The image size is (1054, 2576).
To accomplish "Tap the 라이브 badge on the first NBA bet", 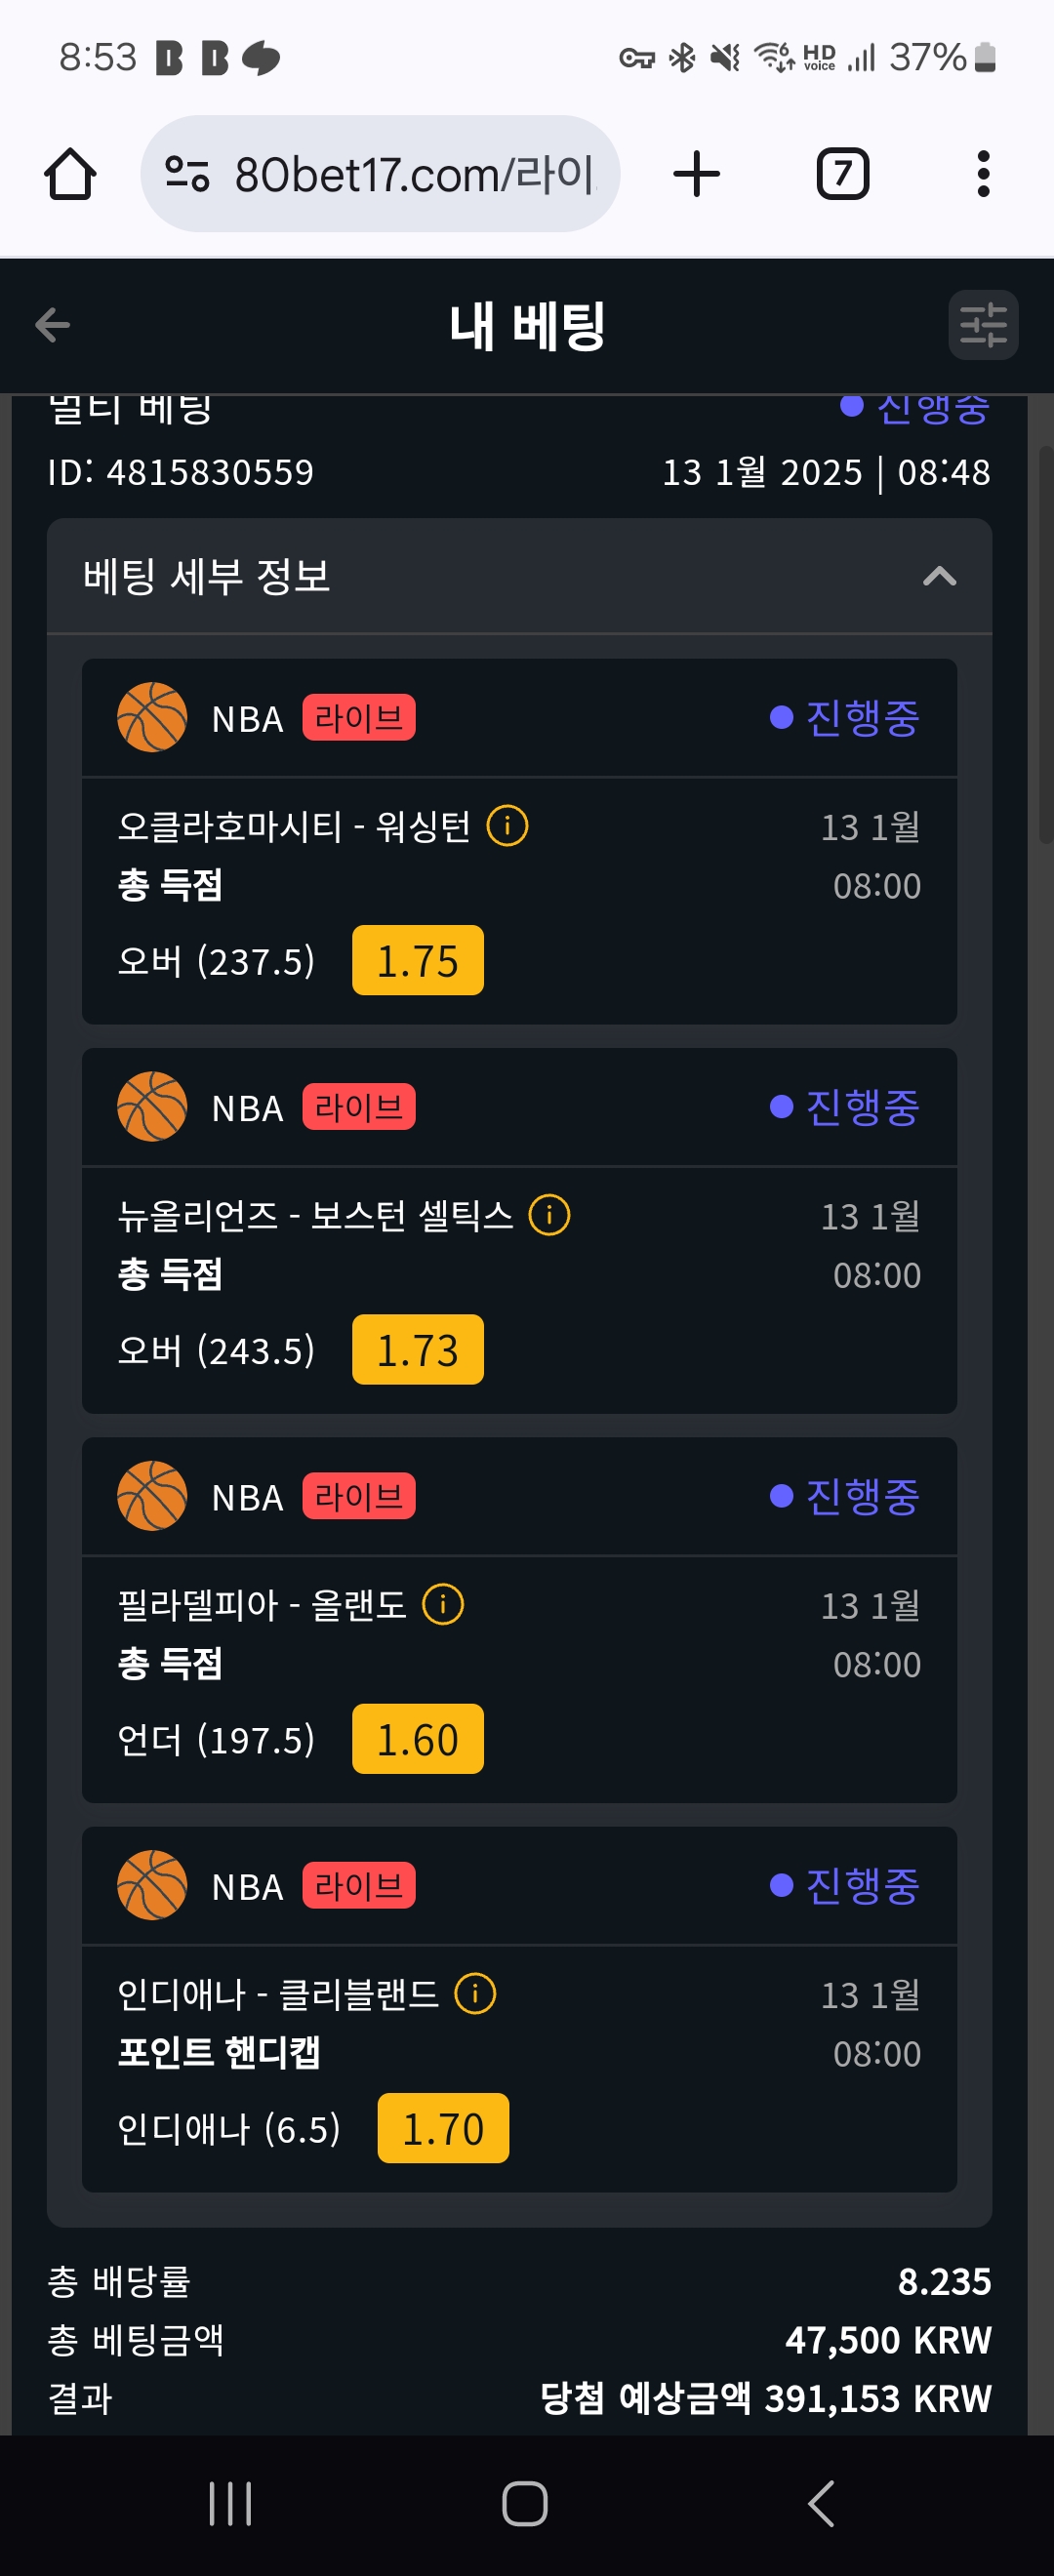I will (359, 718).
